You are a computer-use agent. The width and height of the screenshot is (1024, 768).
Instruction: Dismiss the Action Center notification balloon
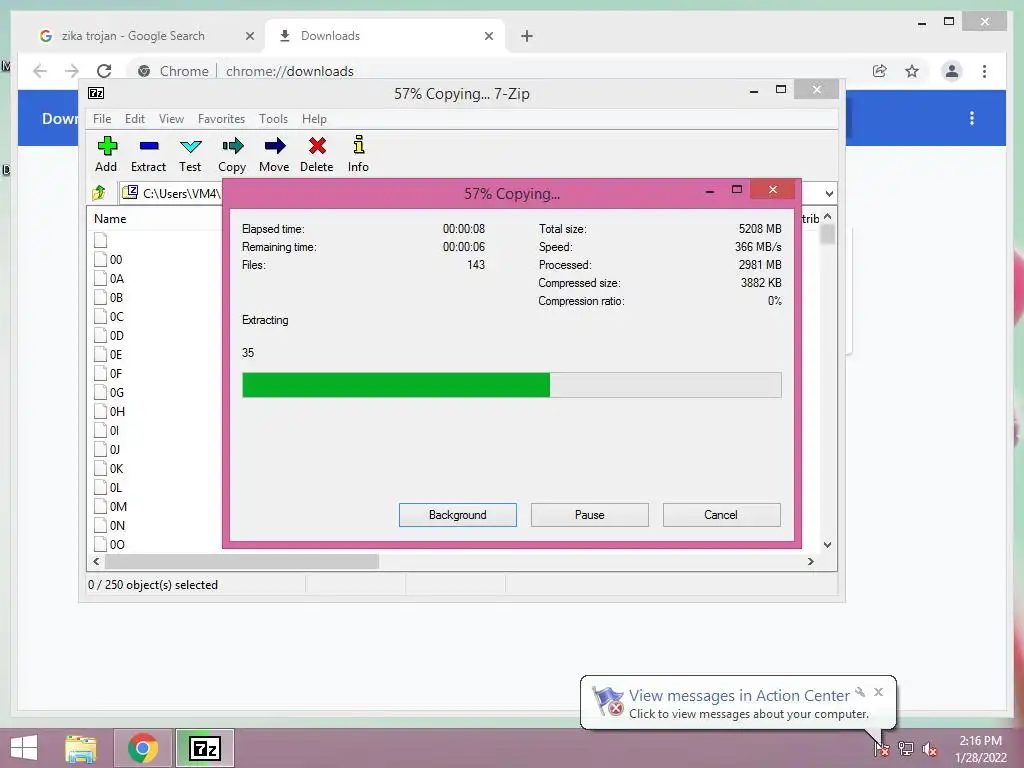[x=878, y=692]
